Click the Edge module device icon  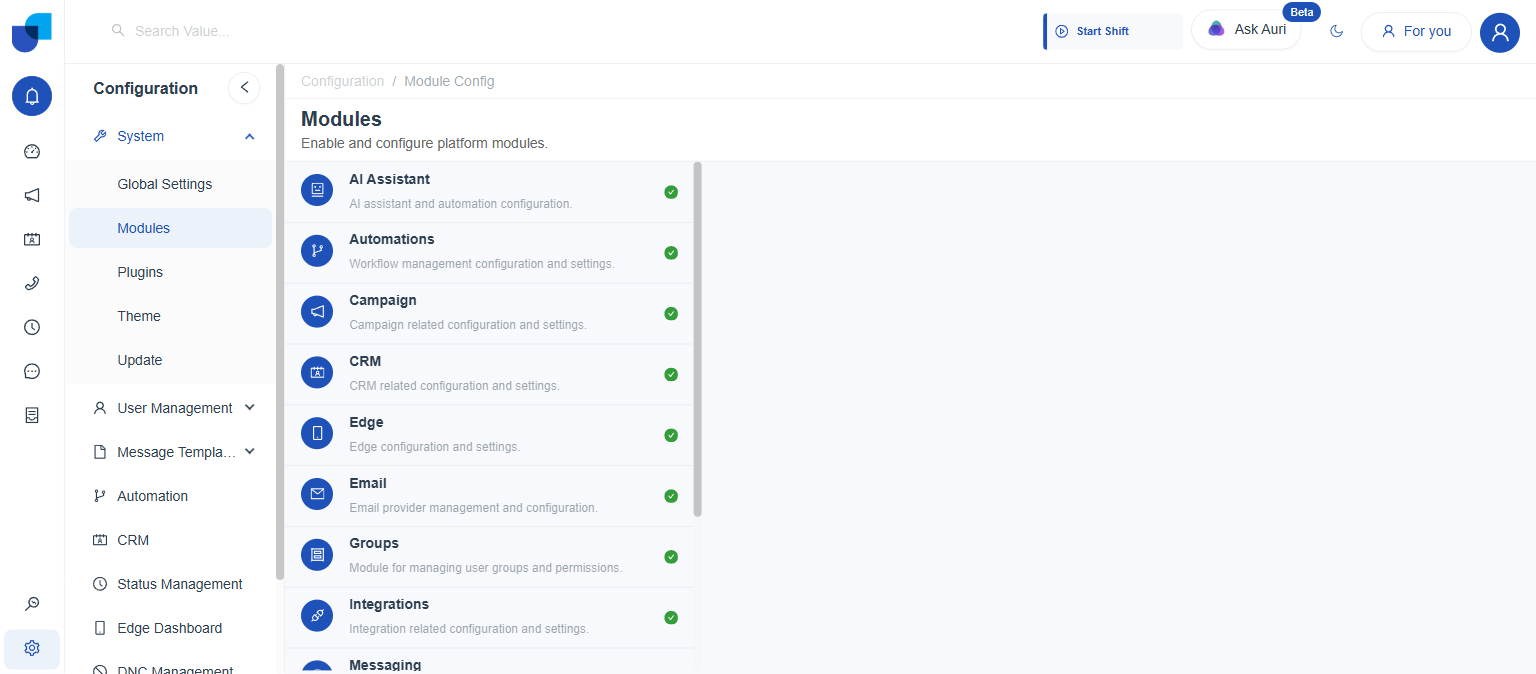click(x=317, y=434)
